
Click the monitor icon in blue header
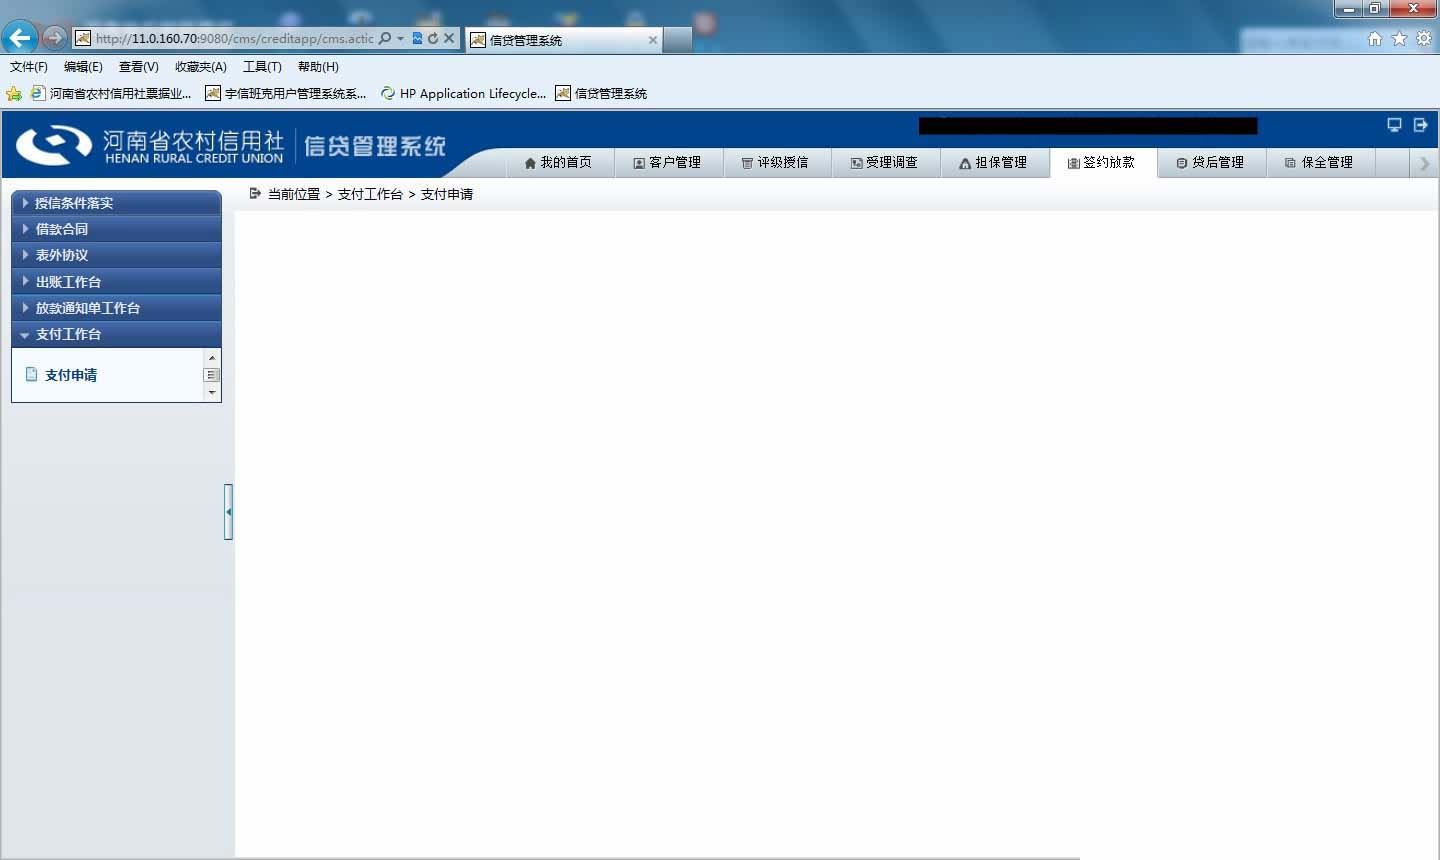point(1394,125)
